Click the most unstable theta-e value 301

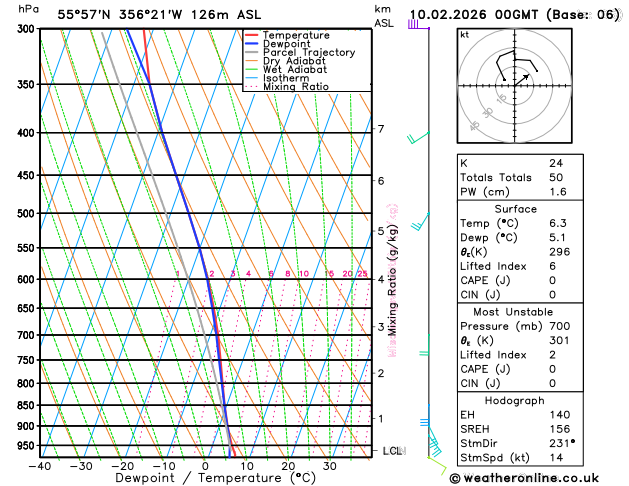coord(559,340)
